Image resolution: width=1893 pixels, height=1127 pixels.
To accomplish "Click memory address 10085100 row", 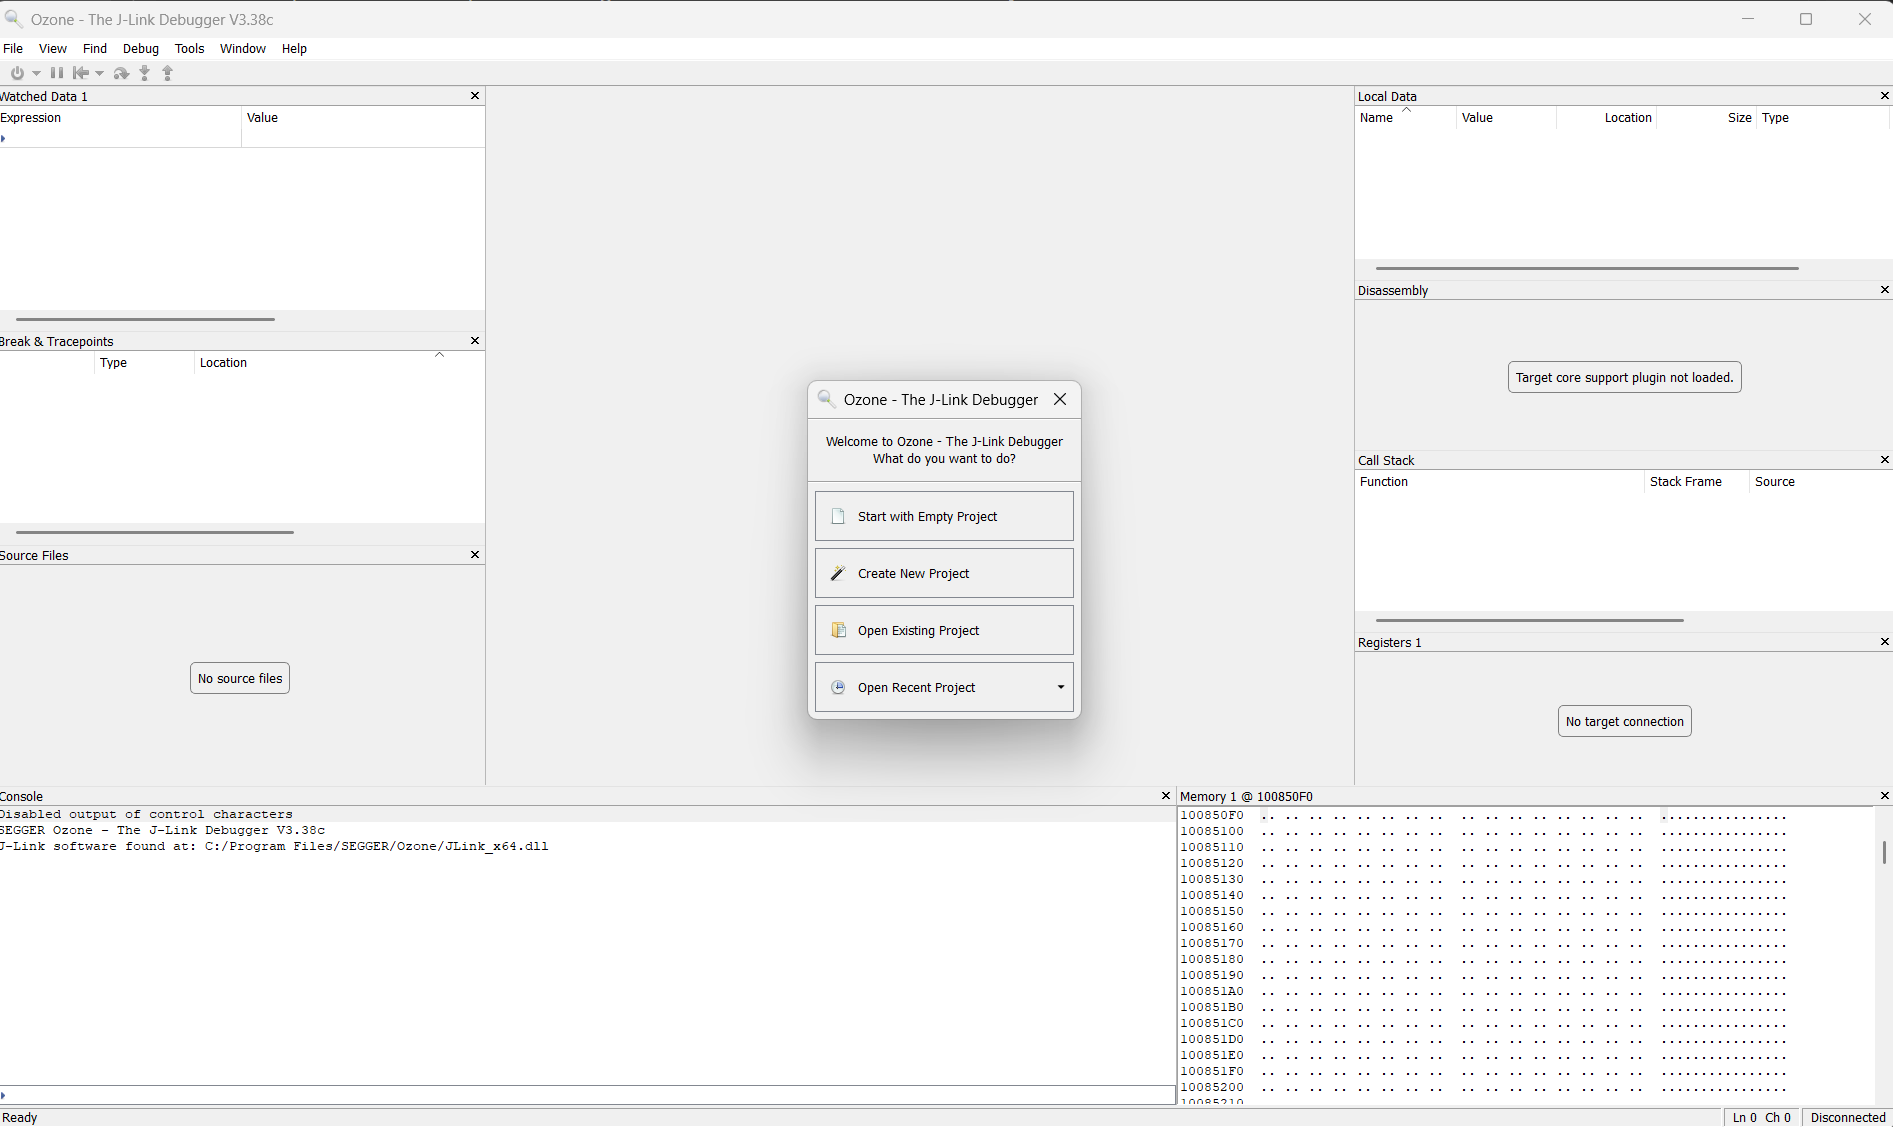I will (1483, 831).
